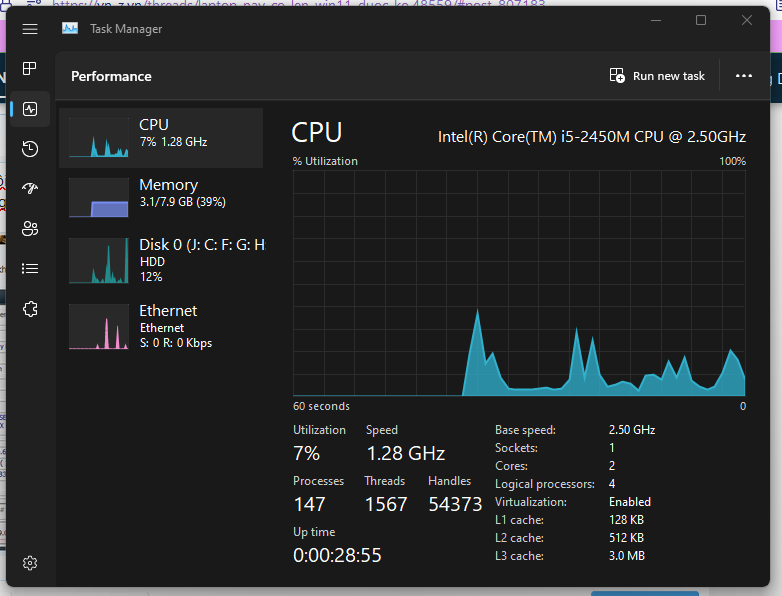Click the 1.28 GHz speed value
This screenshot has height=596, width=782.
tap(405, 453)
